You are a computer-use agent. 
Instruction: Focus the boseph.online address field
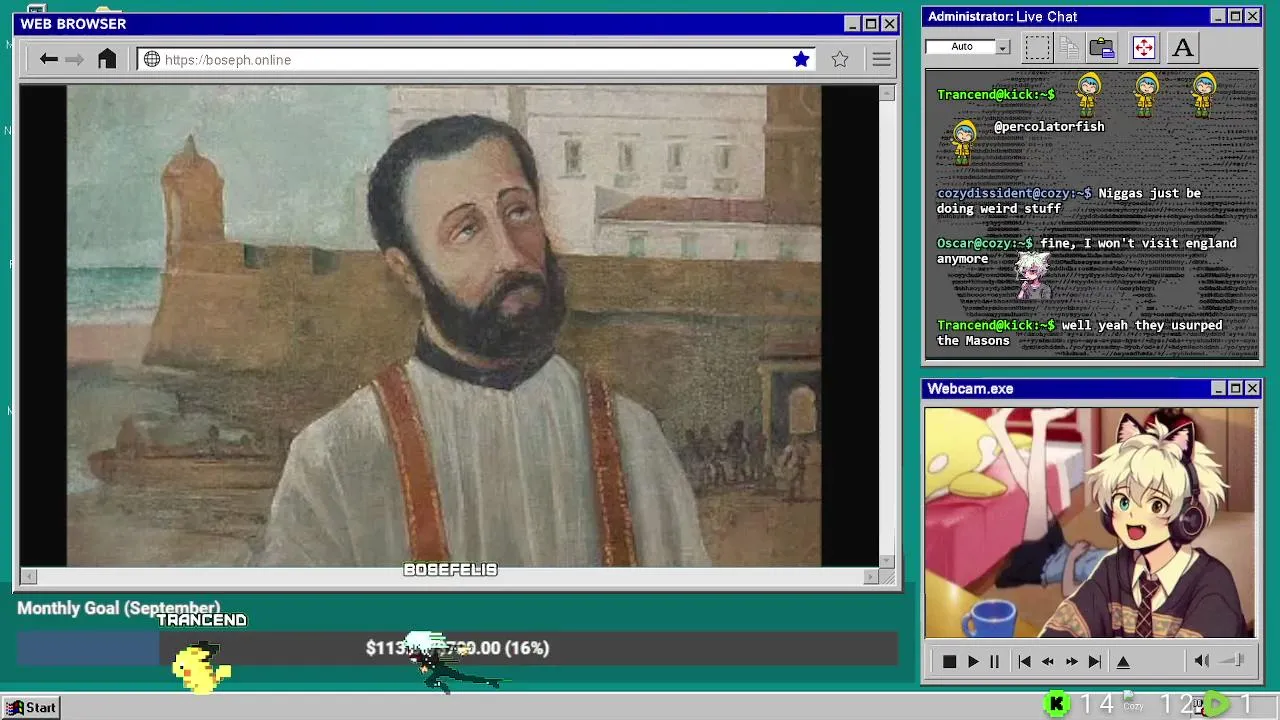[x=476, y=59]
